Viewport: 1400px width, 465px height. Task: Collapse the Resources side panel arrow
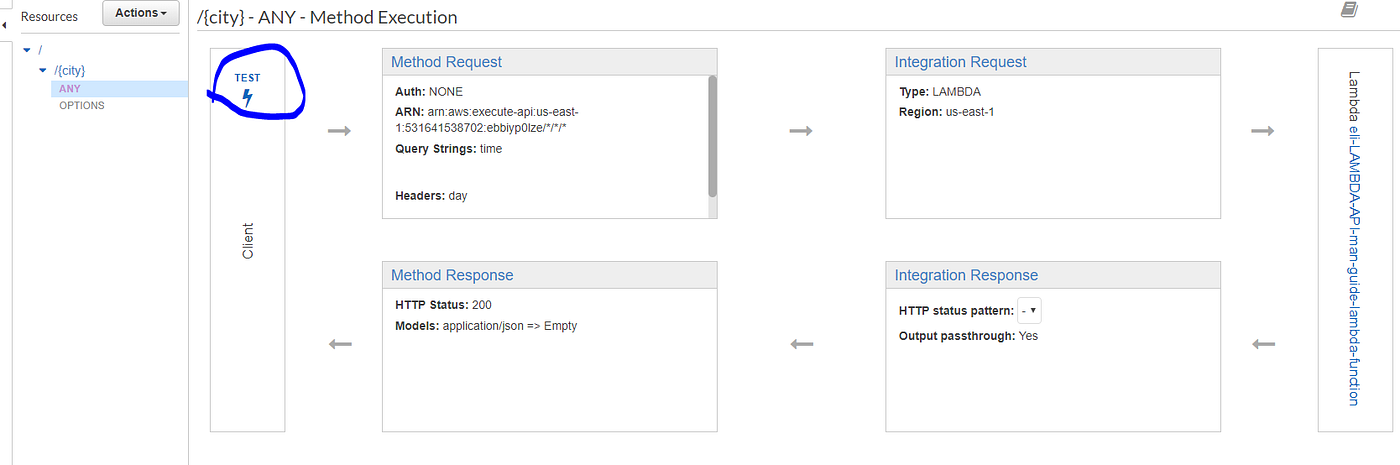[4, 23]
